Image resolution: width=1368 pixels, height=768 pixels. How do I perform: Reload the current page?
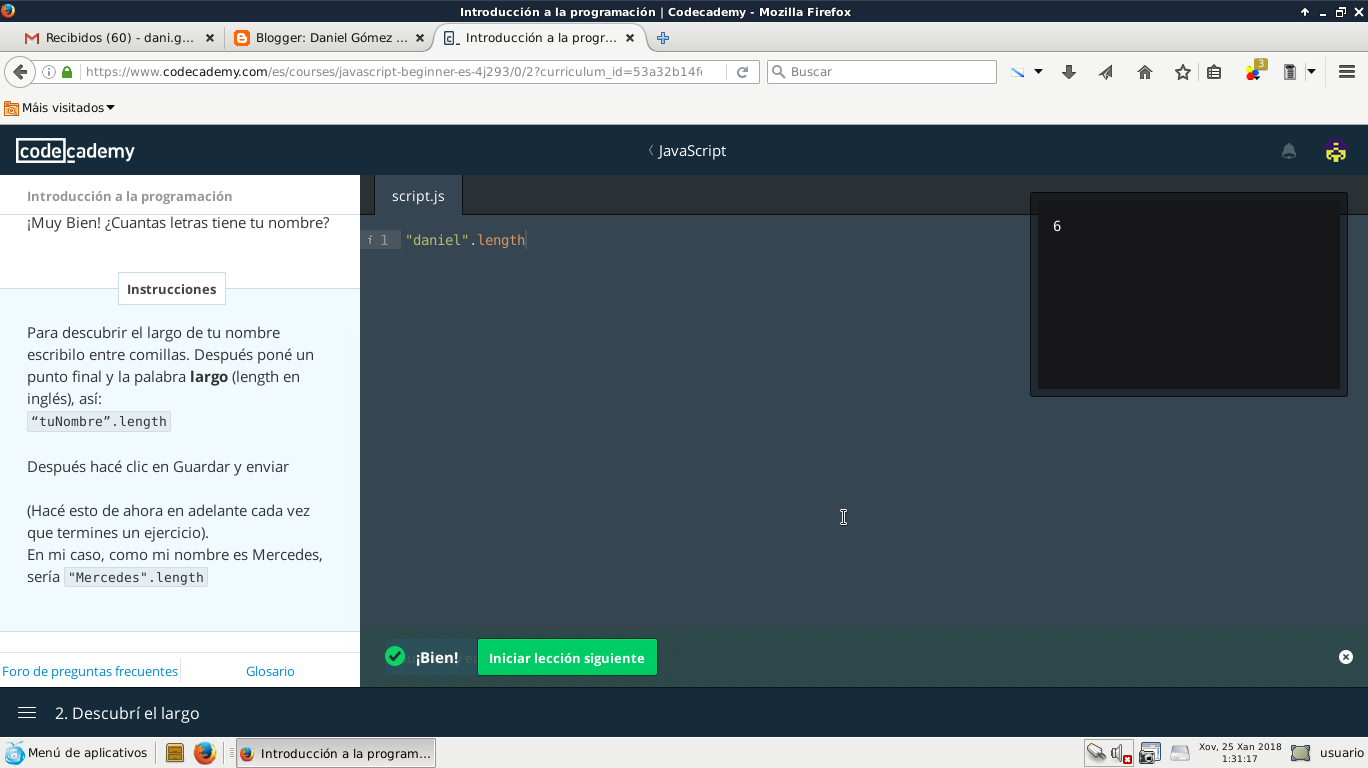tap(742, 72)
